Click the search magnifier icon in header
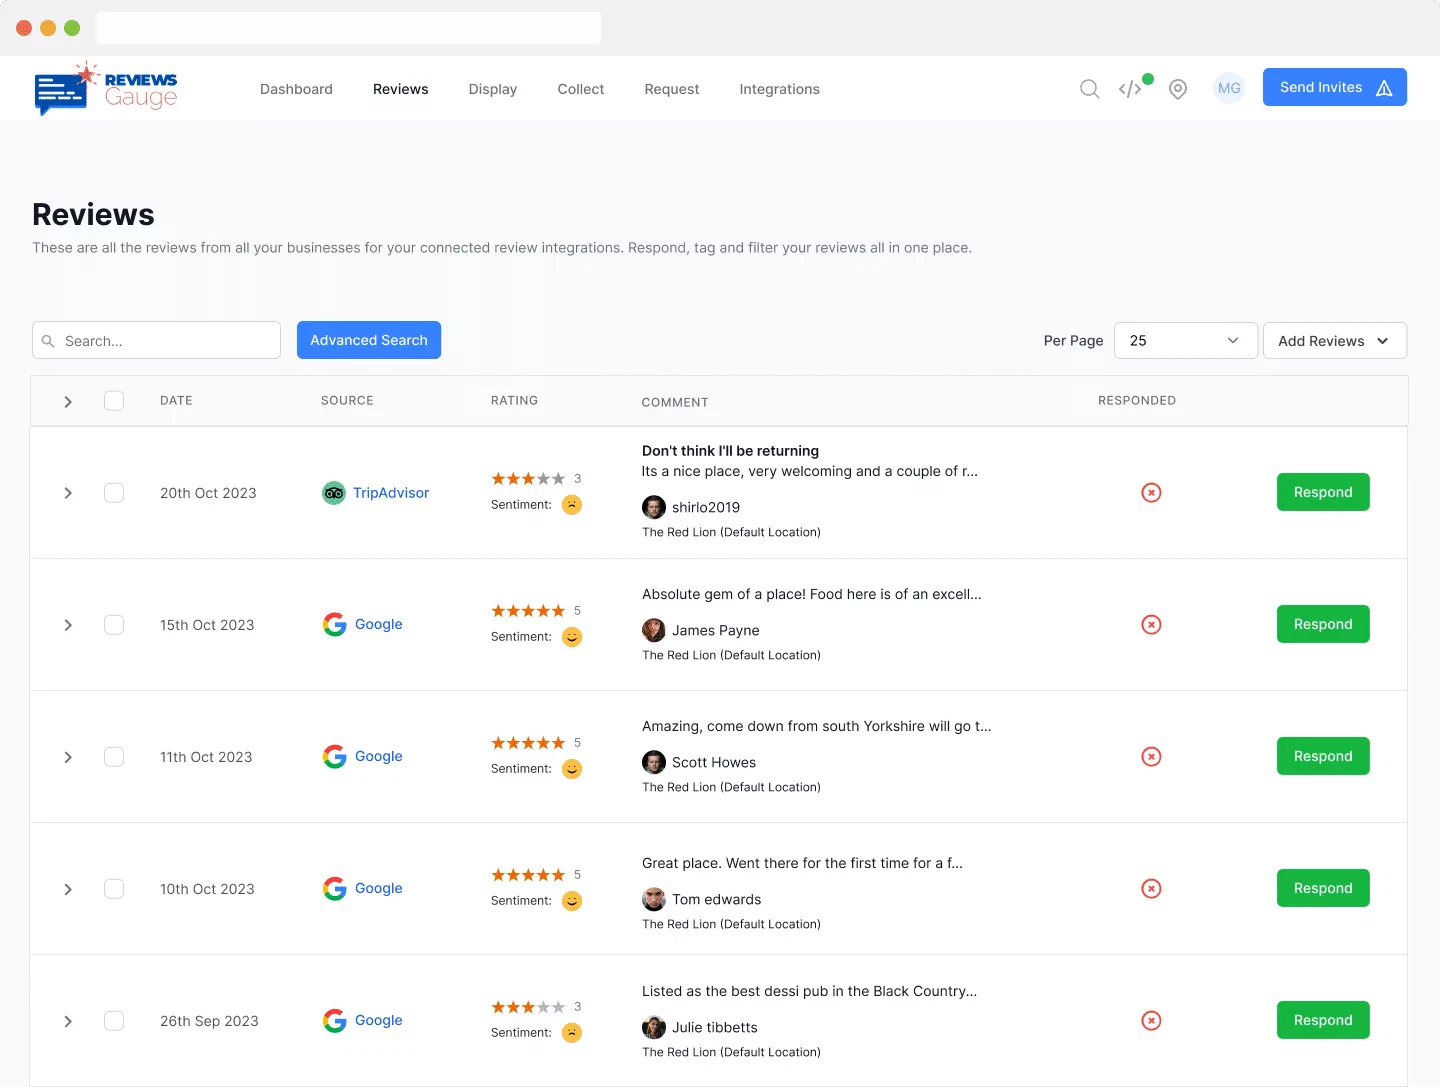This screenshot has width=1440, height=1087. point(1089,89)
